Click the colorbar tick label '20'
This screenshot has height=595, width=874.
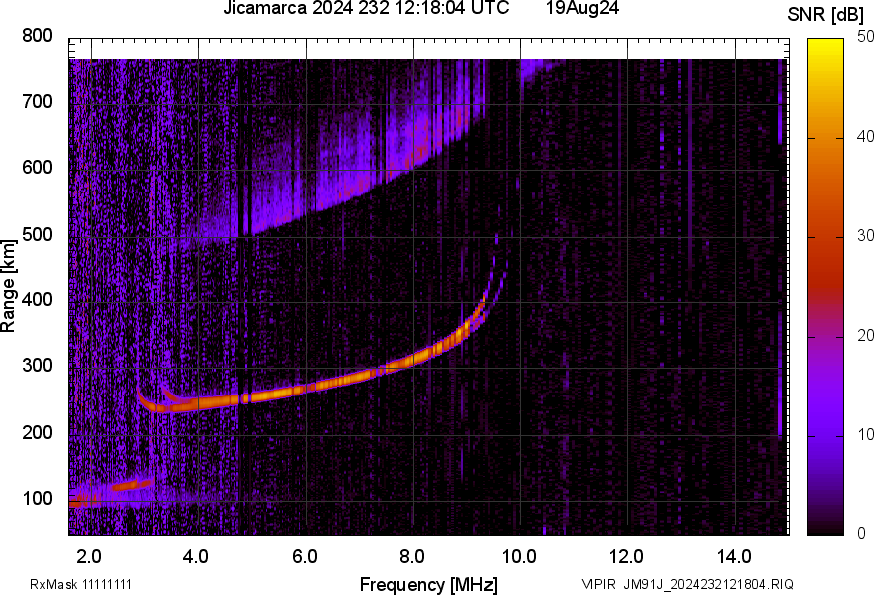(866, 335)
